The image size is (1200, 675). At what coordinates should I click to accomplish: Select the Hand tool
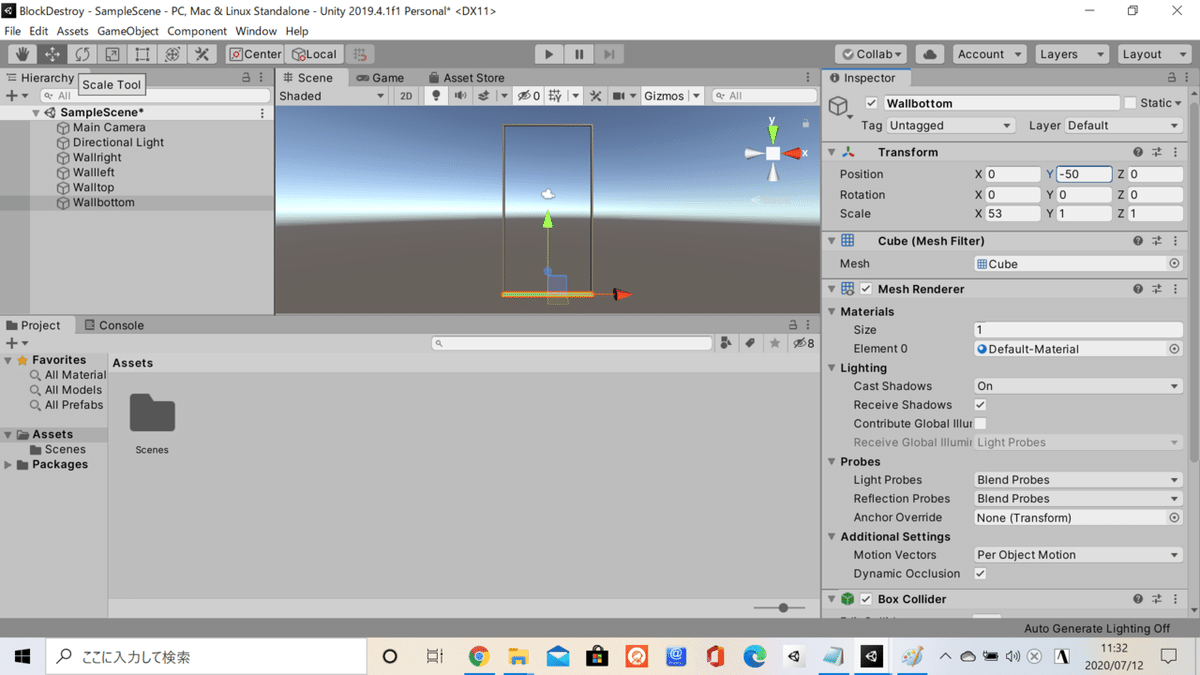(x=22, y=54)
